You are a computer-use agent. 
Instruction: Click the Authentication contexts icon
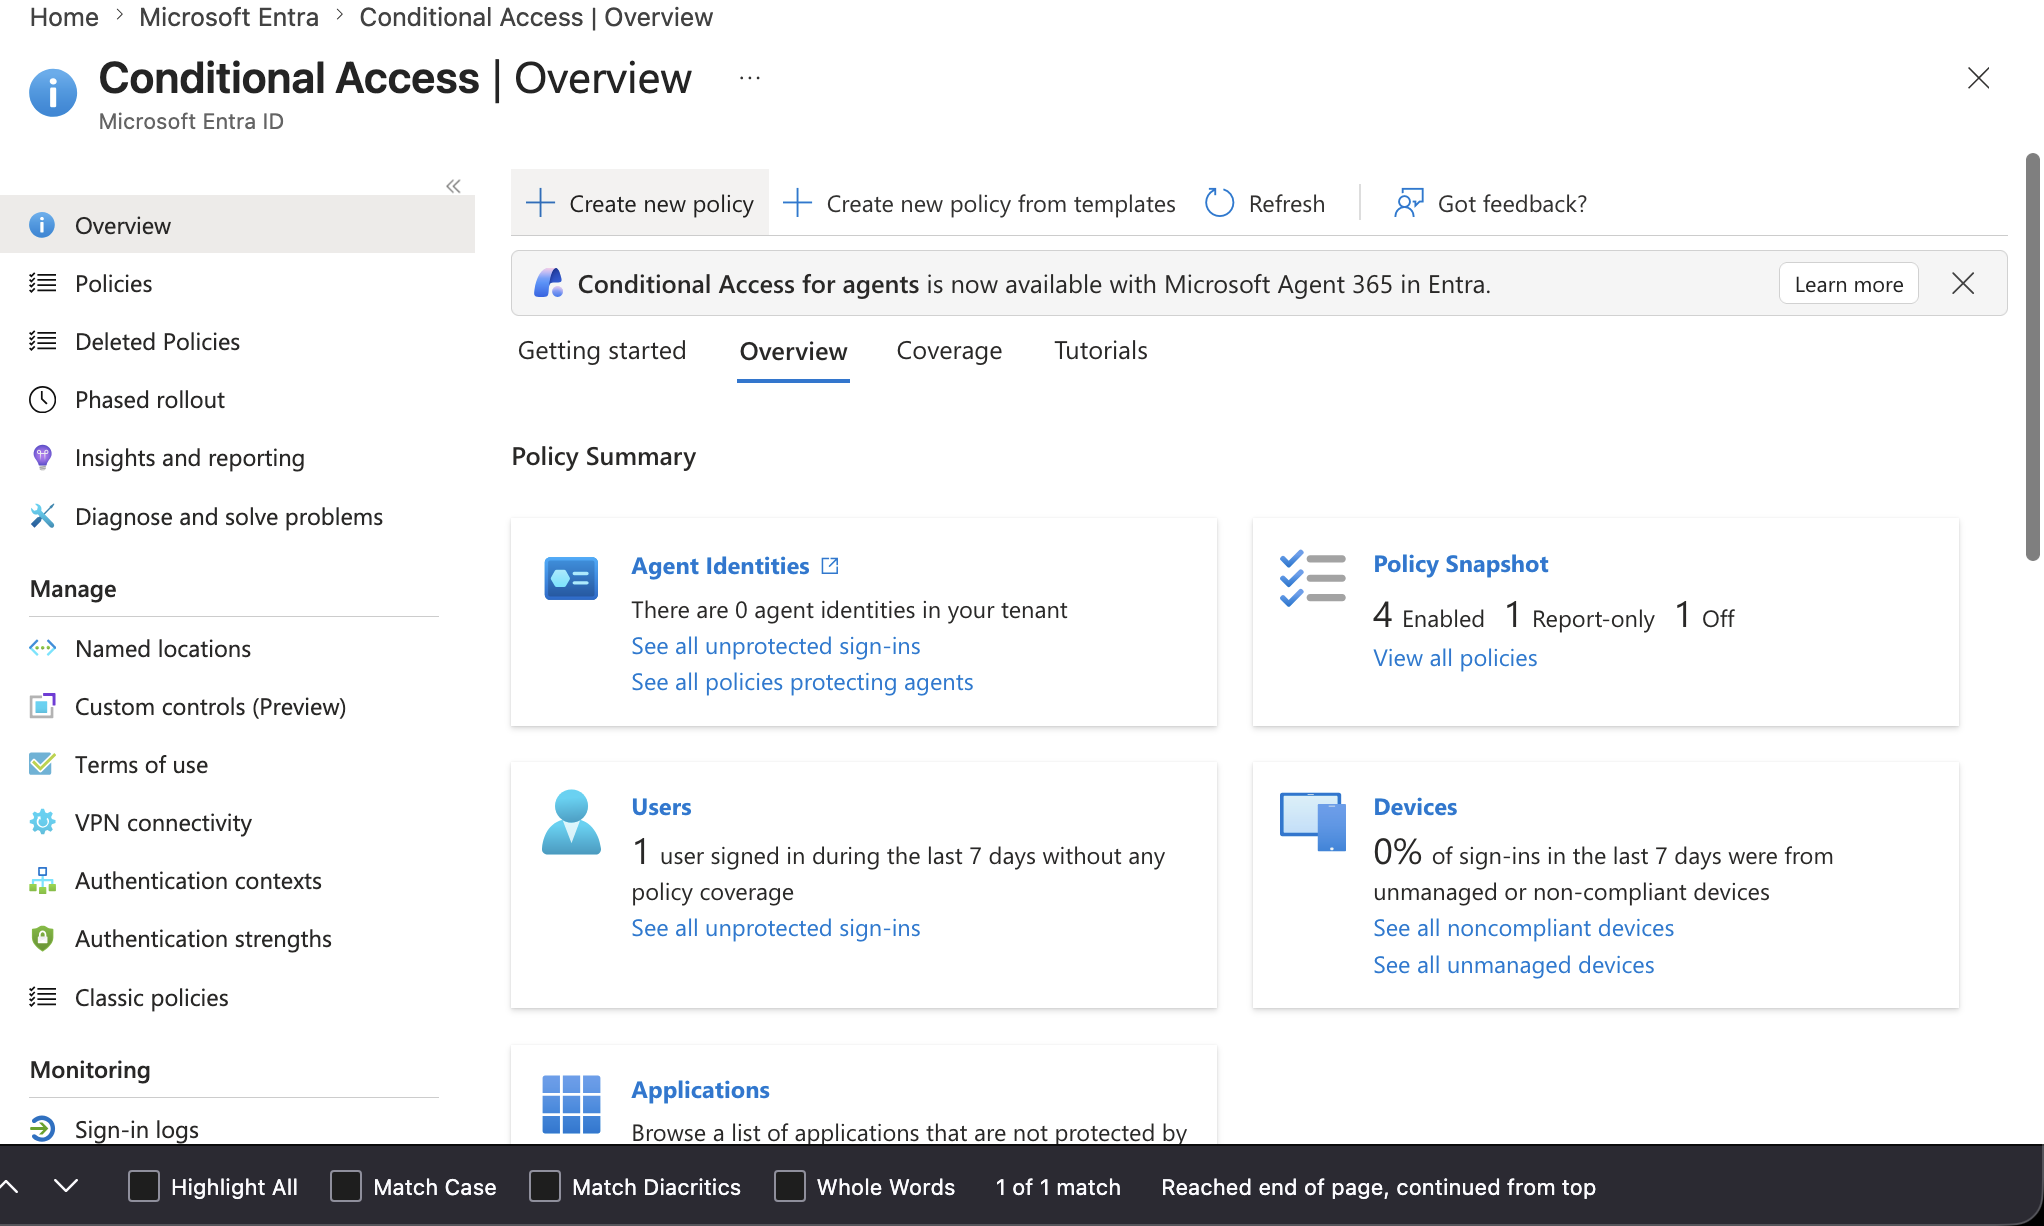(x=42, y=880)
